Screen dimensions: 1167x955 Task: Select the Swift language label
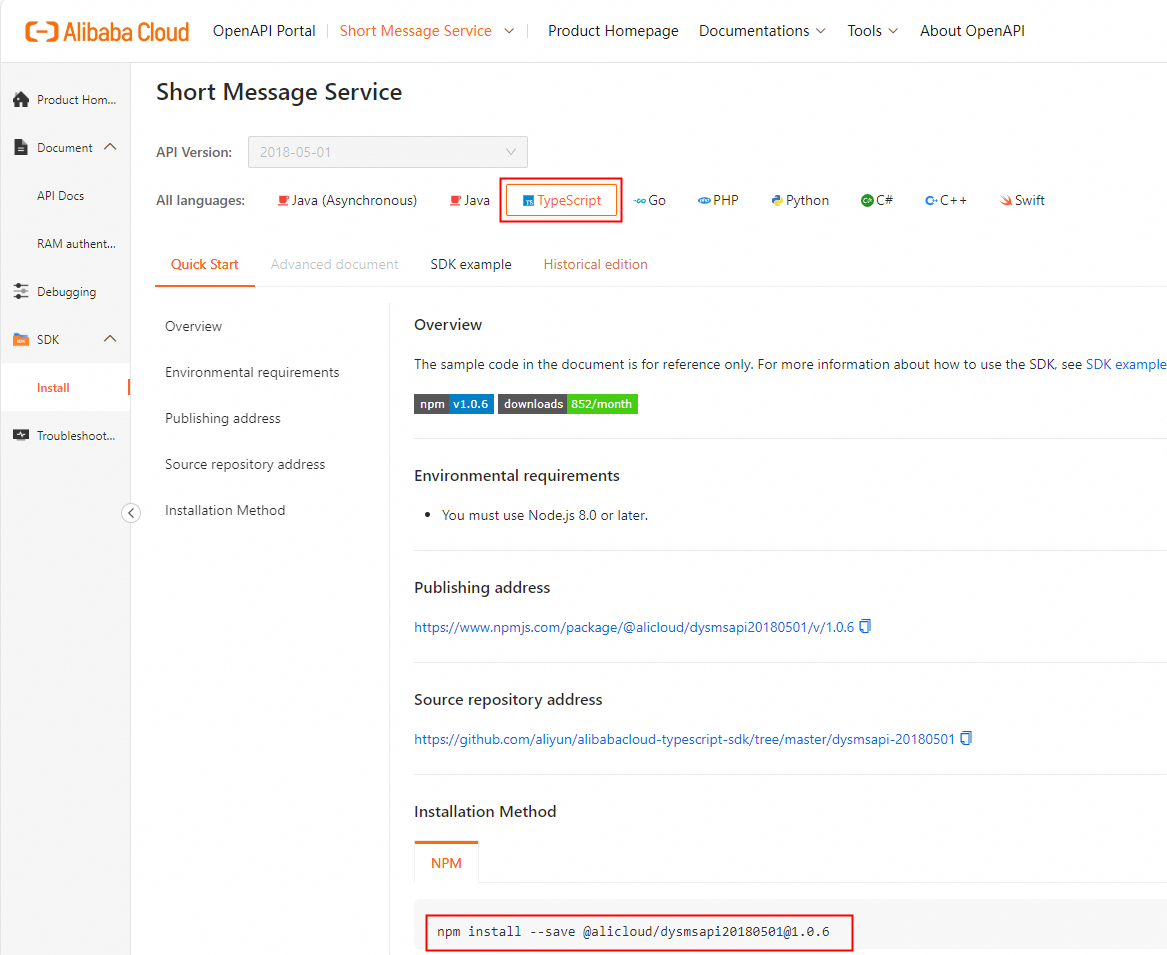[1029, 200]
